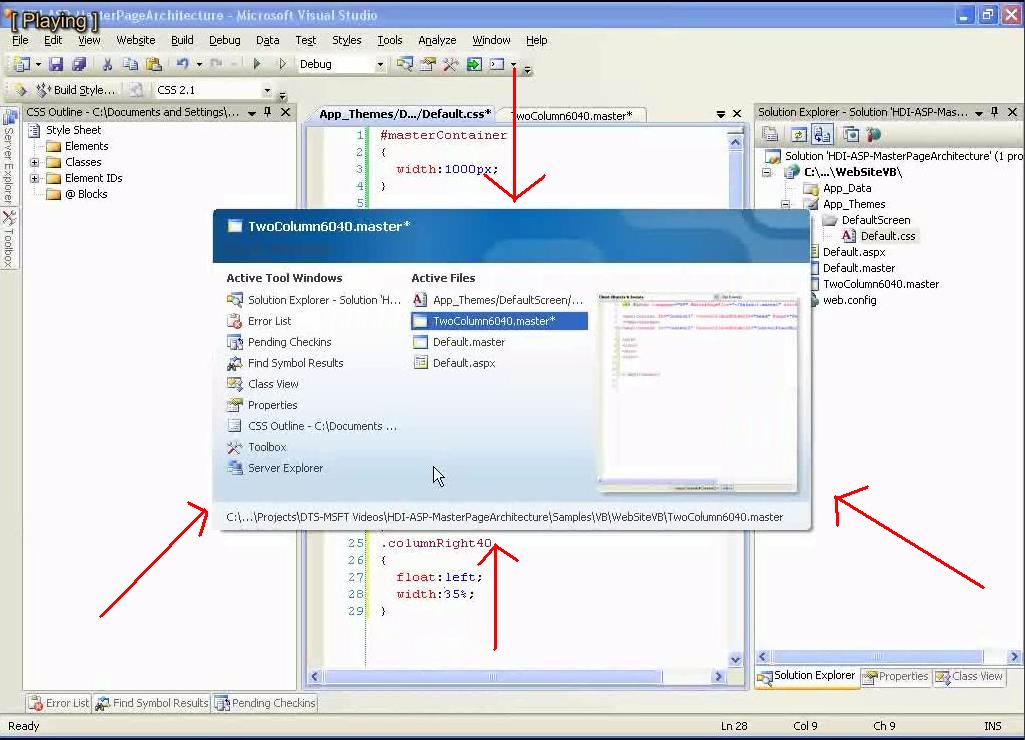The width and height of the screenshot is (1025, 740).
Task: Click the Build Style button
Action: click(x=77, y=91)
